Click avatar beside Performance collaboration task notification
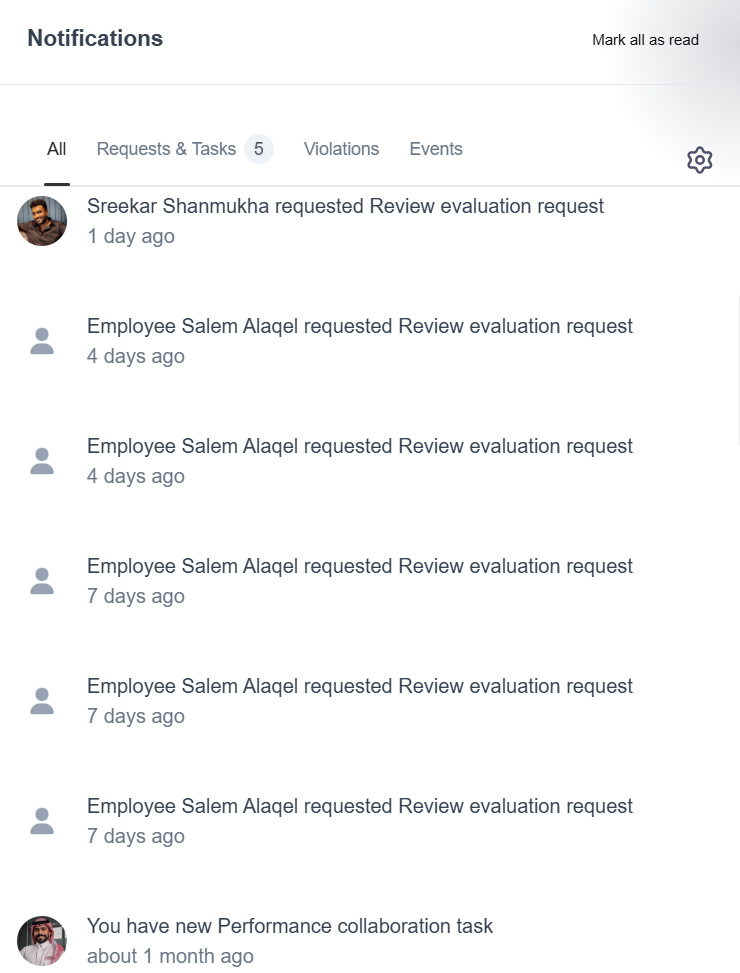This screenshot has width=740, height=973. pos(42,941)
